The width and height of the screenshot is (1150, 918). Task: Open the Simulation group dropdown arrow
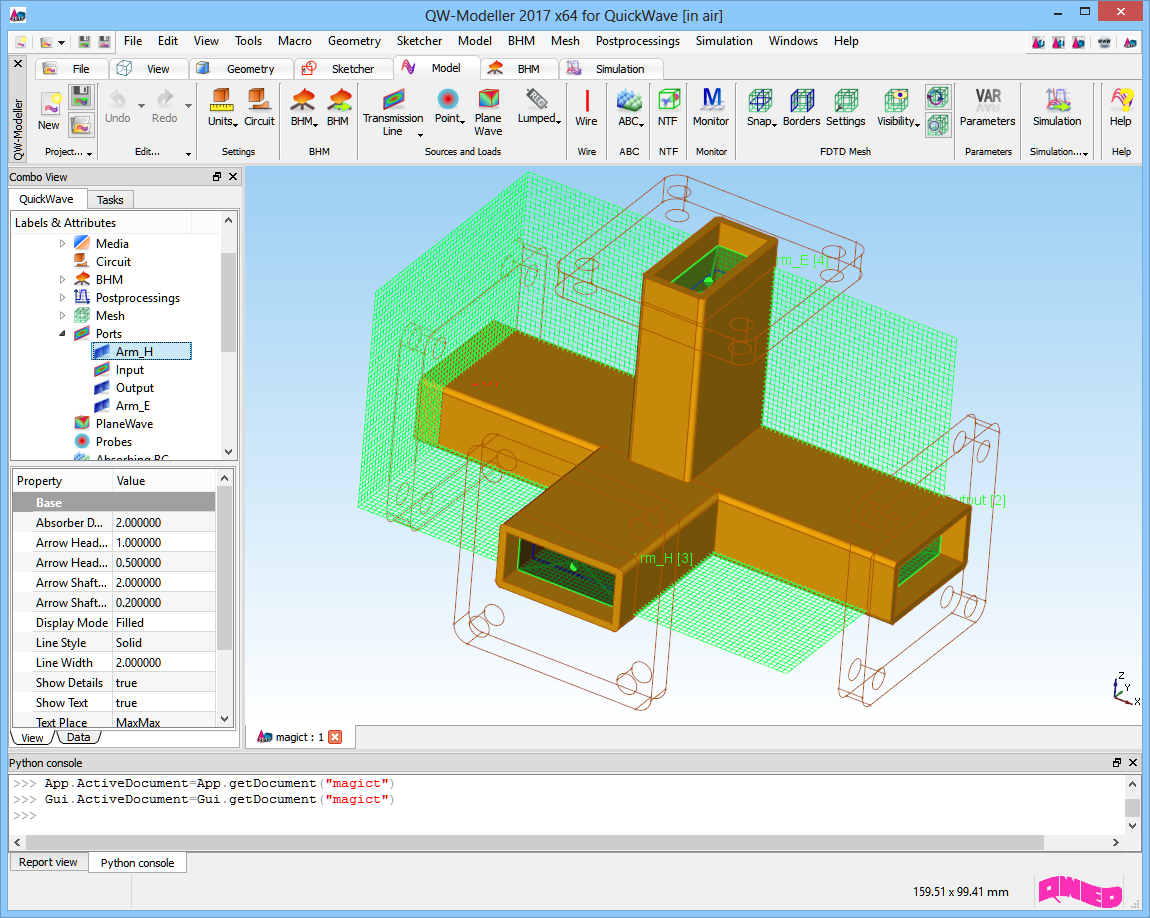pos(1085,153)
